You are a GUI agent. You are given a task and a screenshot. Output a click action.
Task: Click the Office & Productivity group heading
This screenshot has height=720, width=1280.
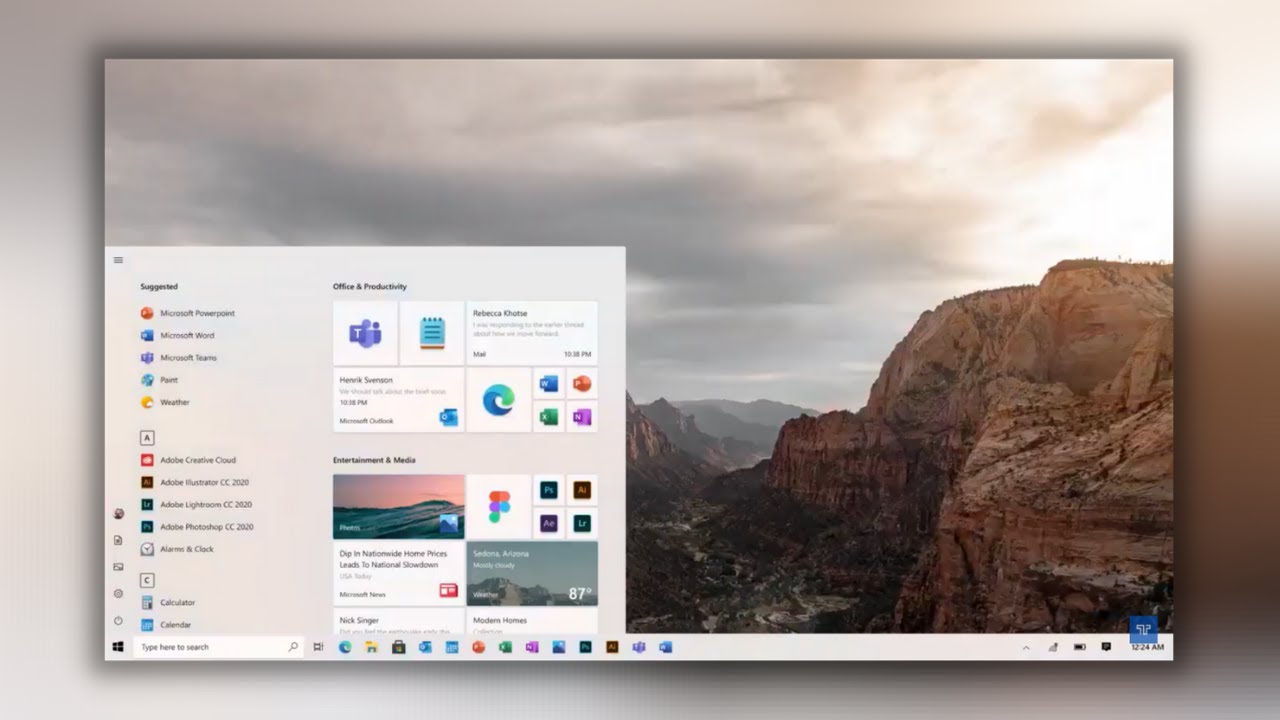(370, 287)
